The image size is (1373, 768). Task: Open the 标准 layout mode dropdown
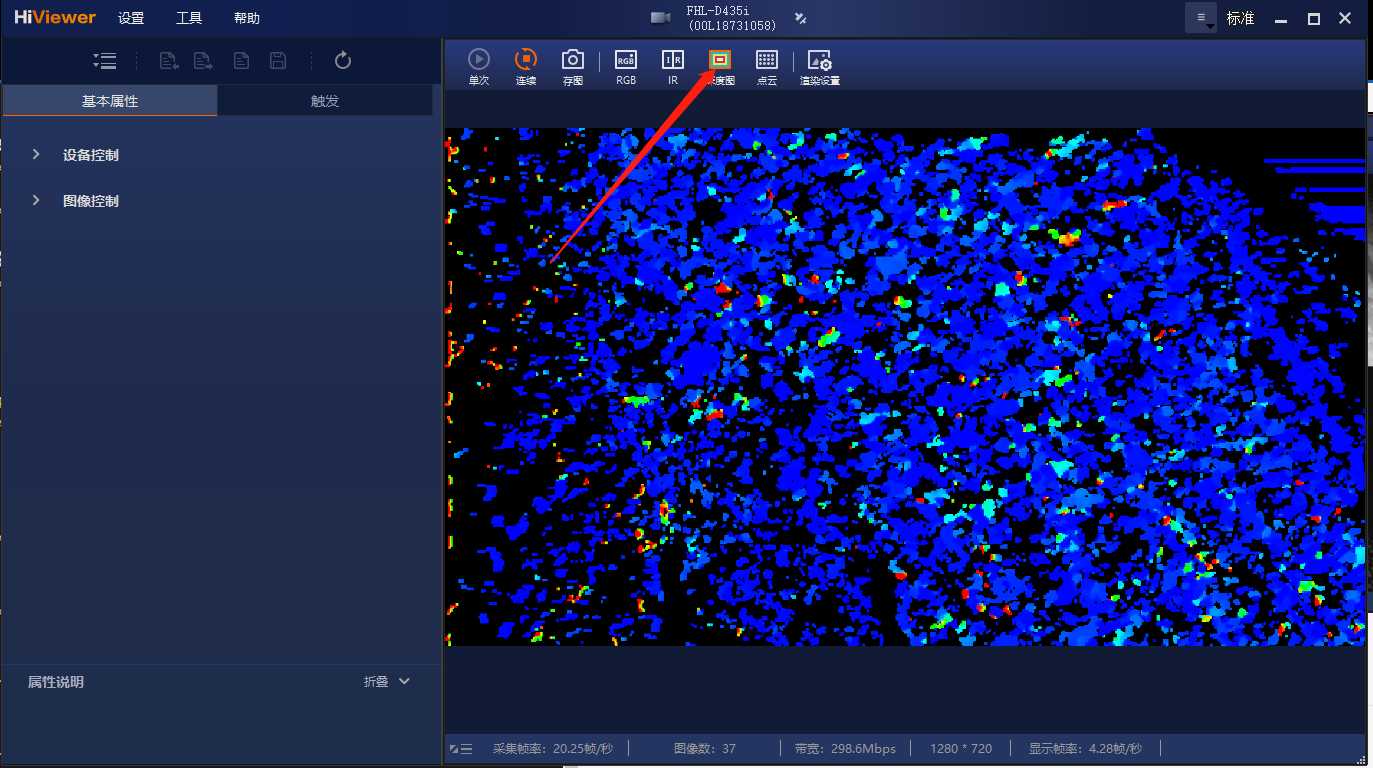pos(1200,18)
